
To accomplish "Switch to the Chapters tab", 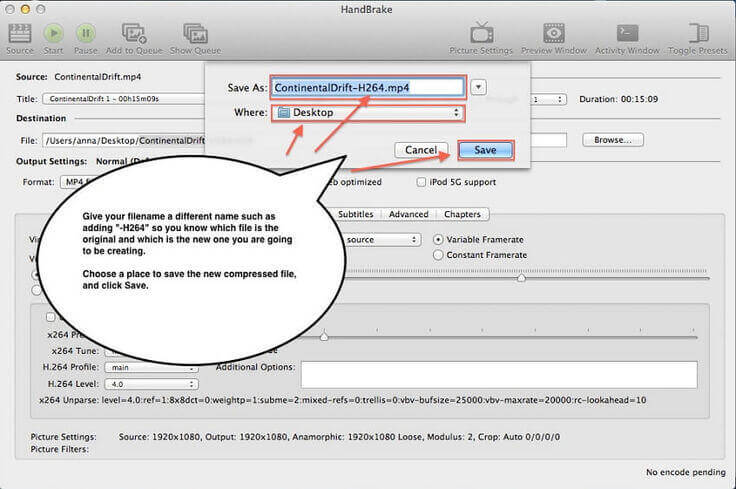I will click(462, 214).
